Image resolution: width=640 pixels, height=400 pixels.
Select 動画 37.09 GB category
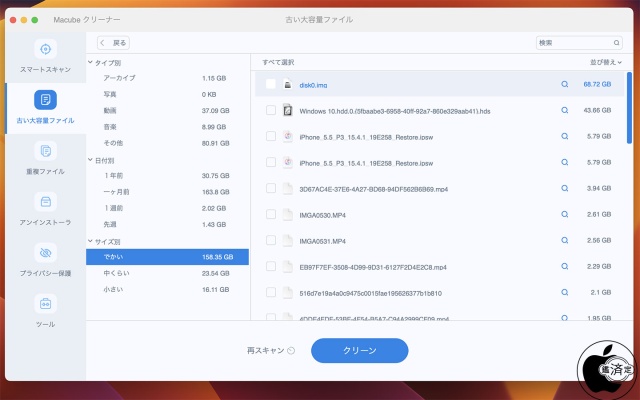coord(167,111)
